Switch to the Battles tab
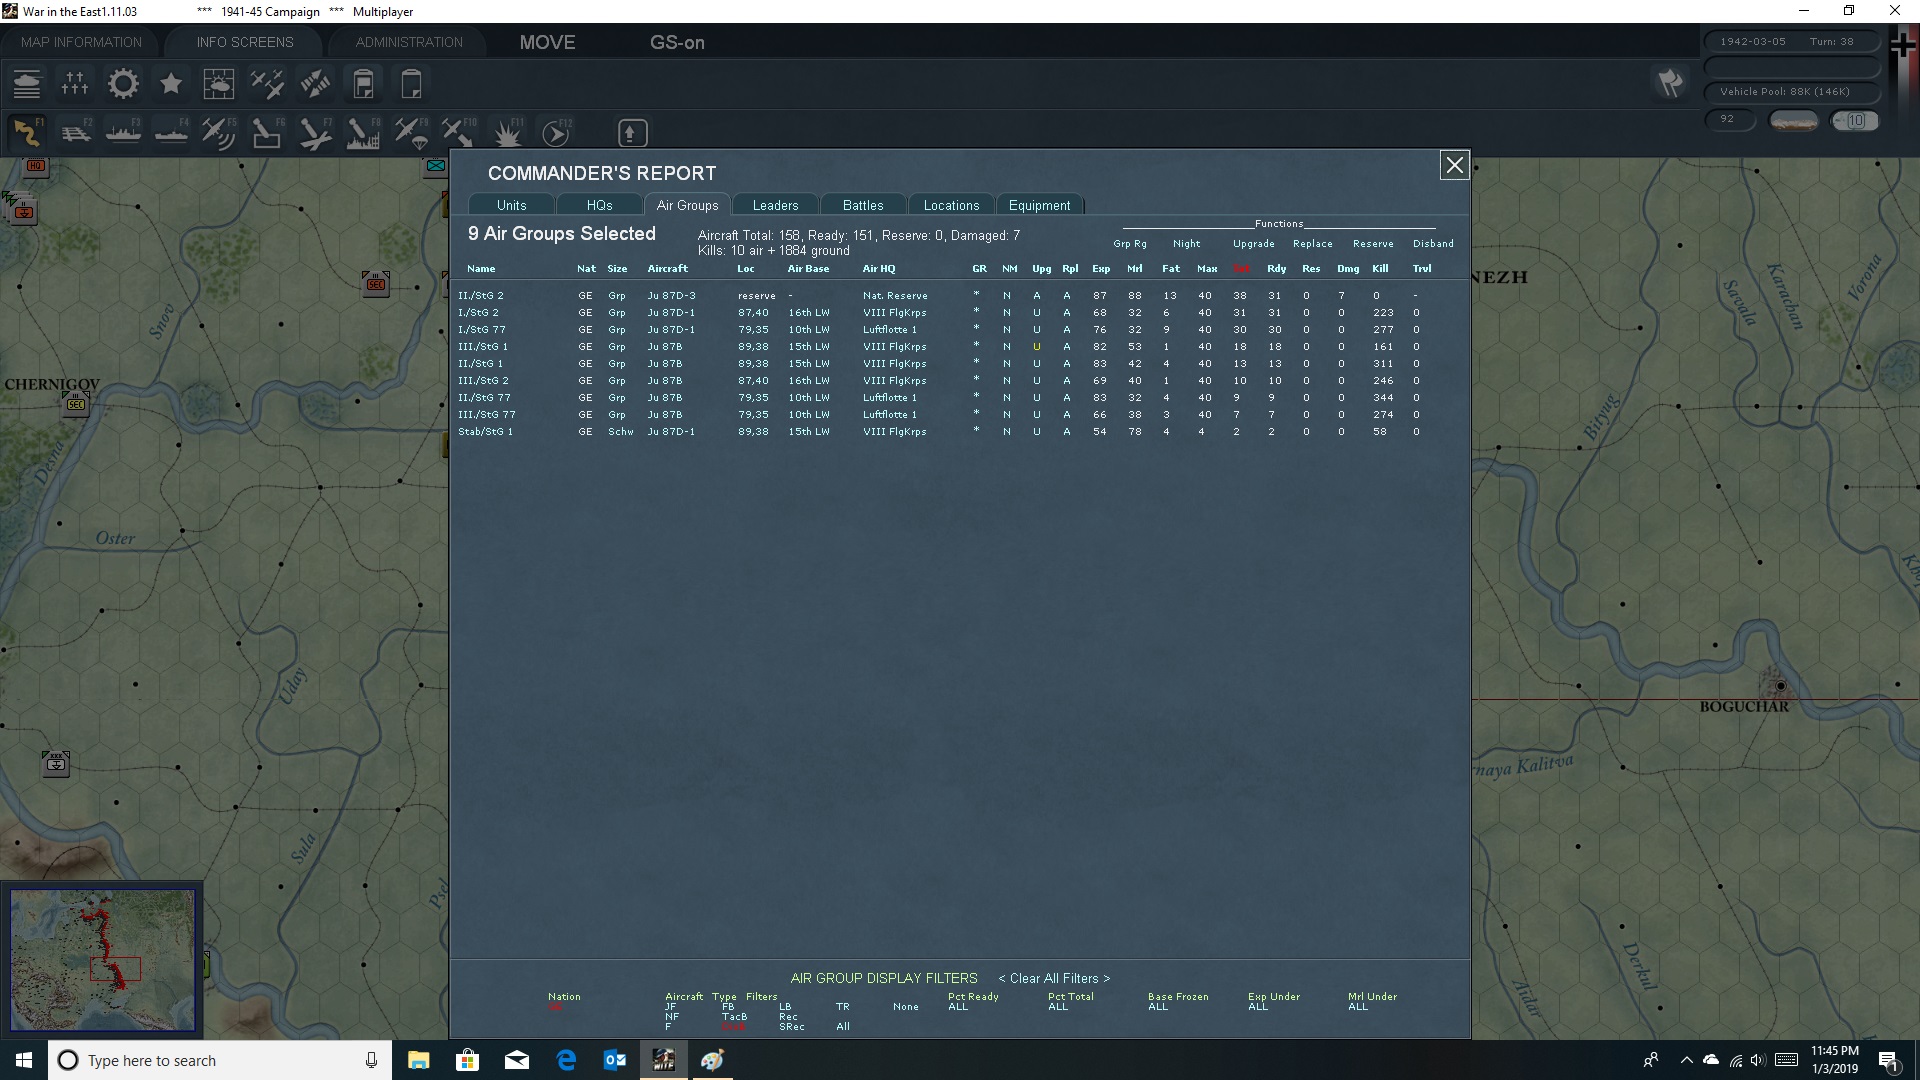This screenshot has width=1920, height=1080. [x=862, y=205]
